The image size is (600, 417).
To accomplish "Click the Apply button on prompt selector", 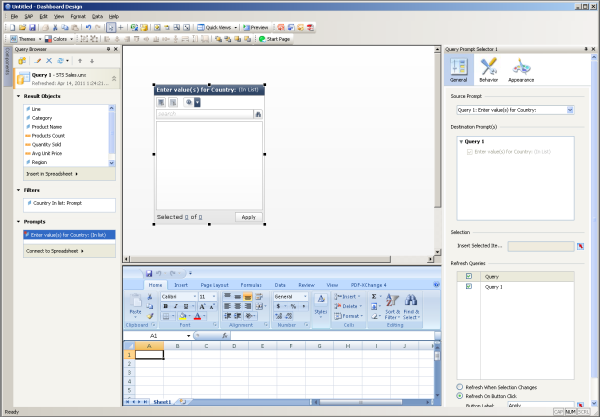I will [x=248, y=217].
